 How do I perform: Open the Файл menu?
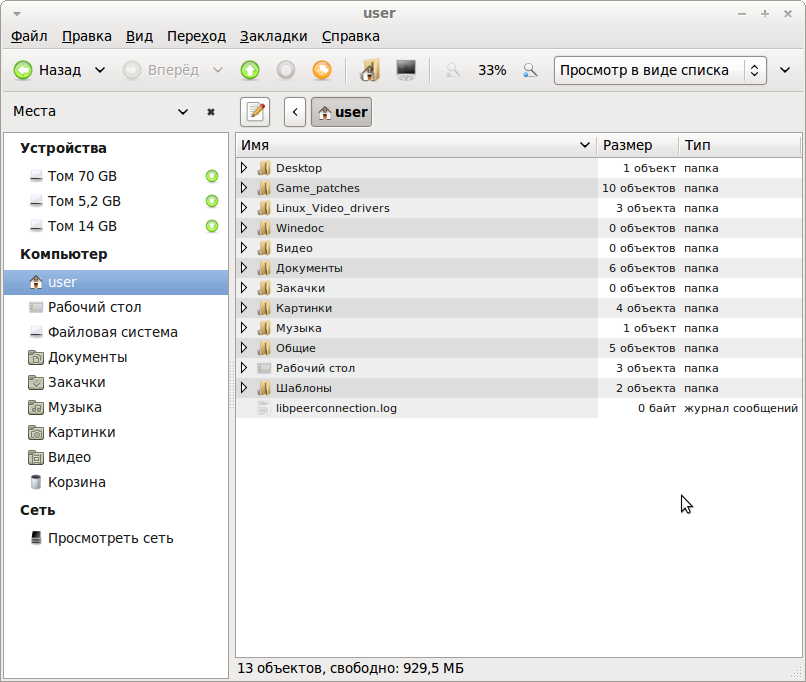tap(29, 36)
